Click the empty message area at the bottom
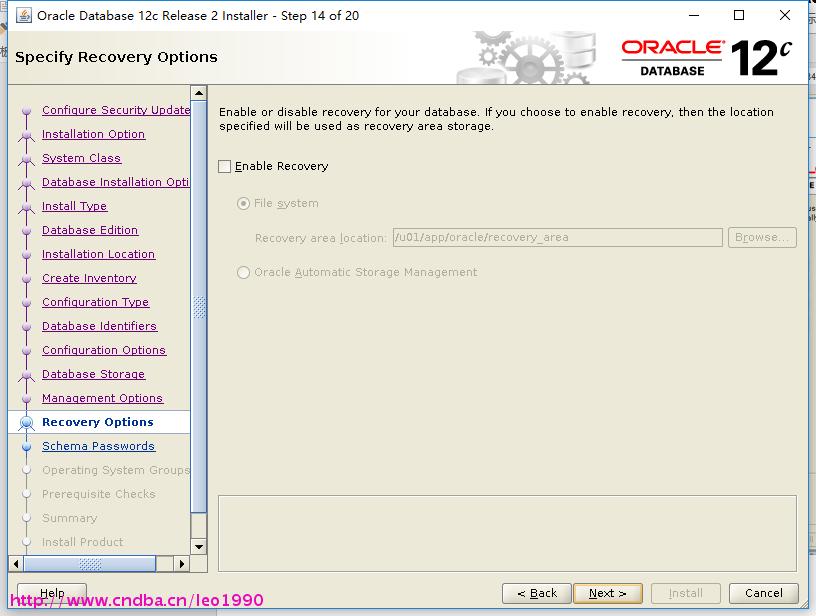This screenshot has height=616, width=816. point(507,533)
